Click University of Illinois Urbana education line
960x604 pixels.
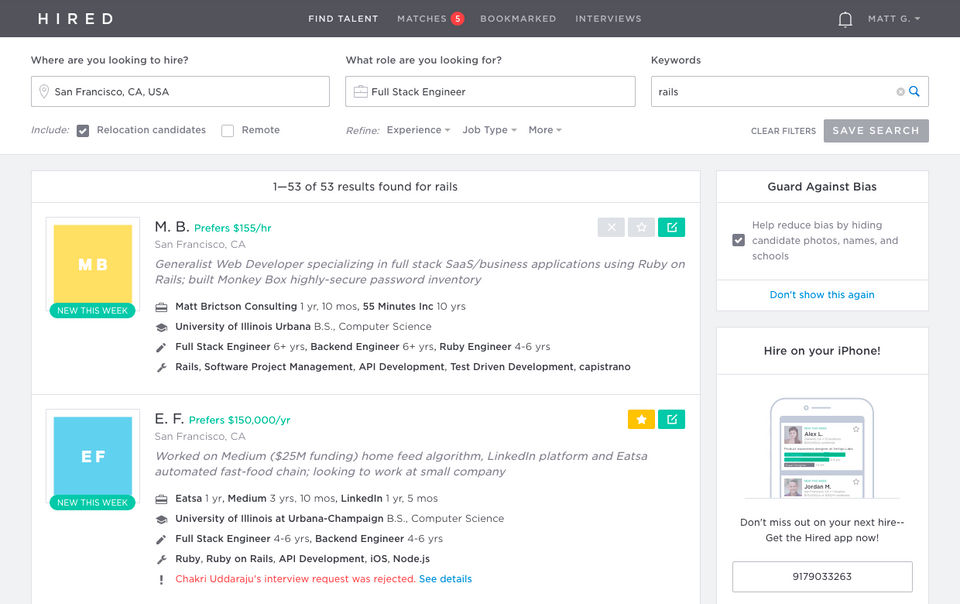(303, 327)
